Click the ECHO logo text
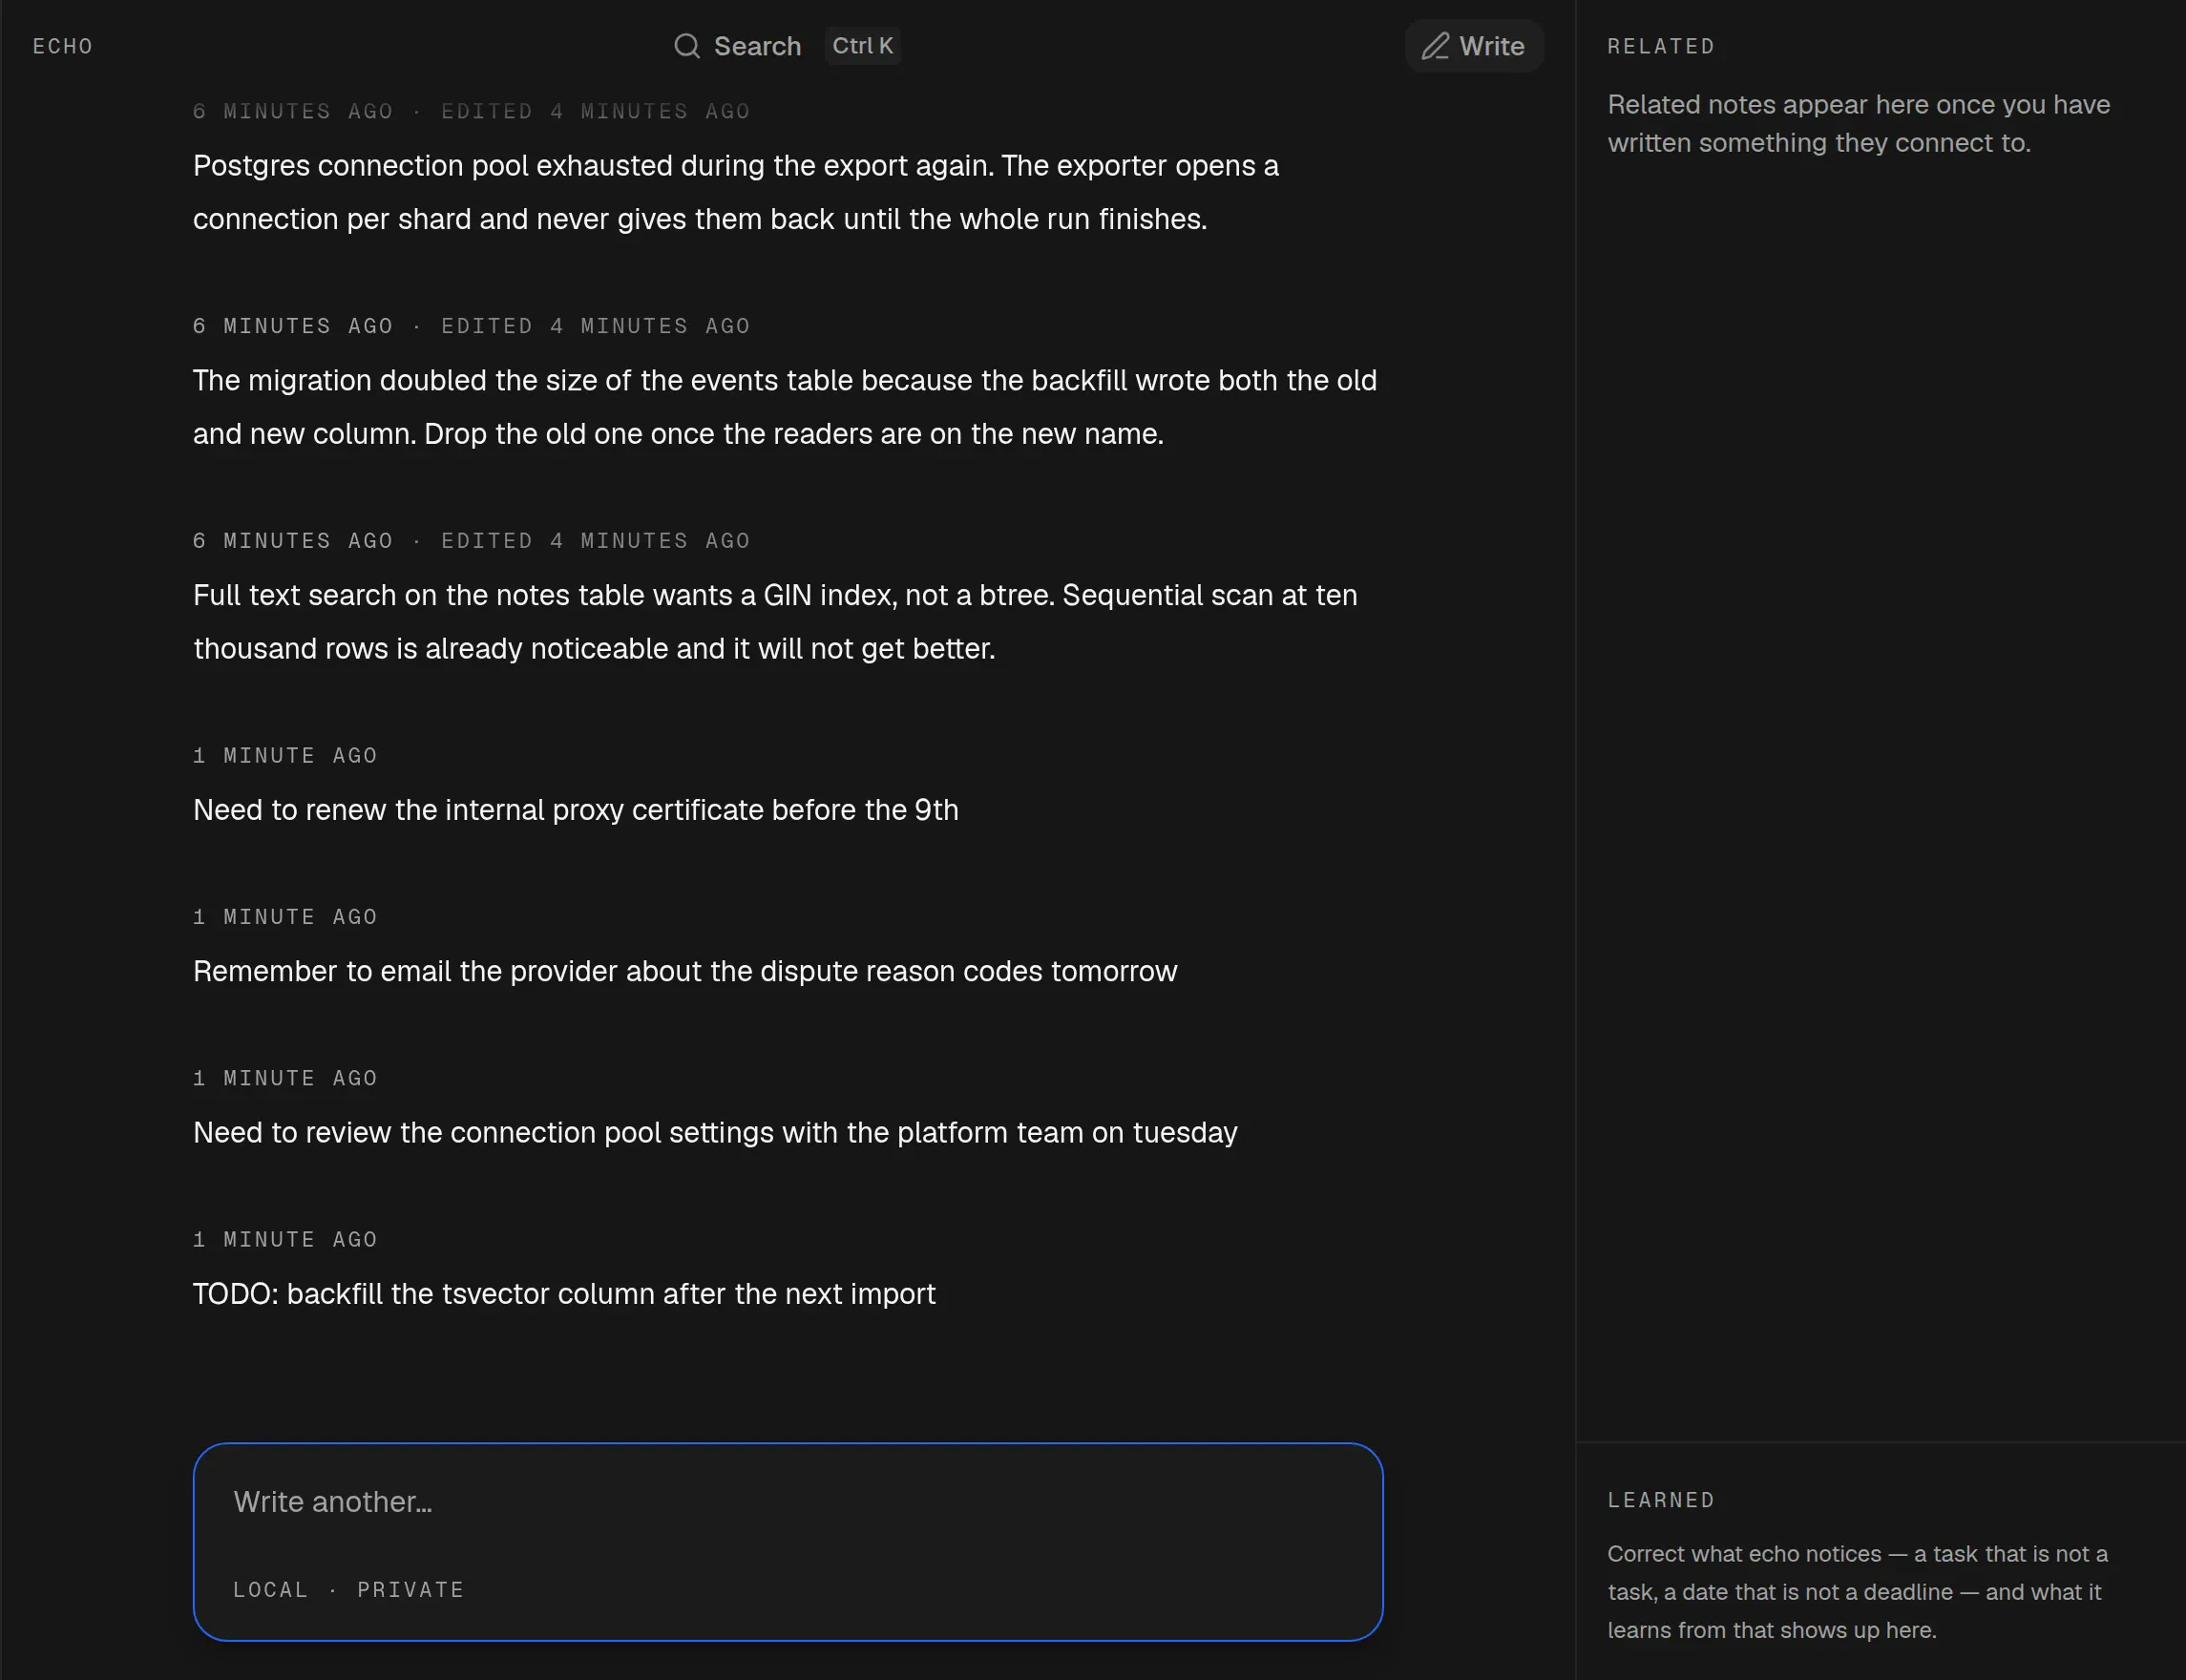 click(x=63, y=46)
